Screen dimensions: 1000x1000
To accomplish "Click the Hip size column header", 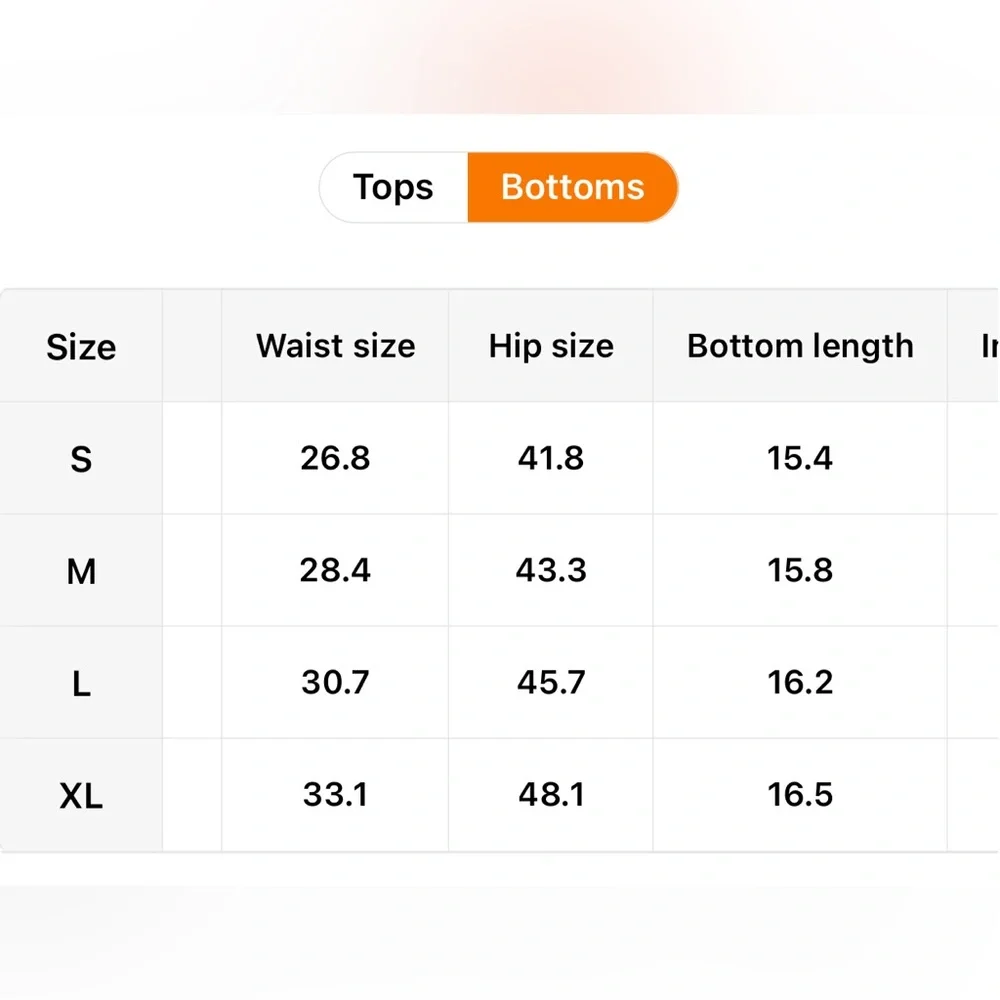I will pos(551,346).
